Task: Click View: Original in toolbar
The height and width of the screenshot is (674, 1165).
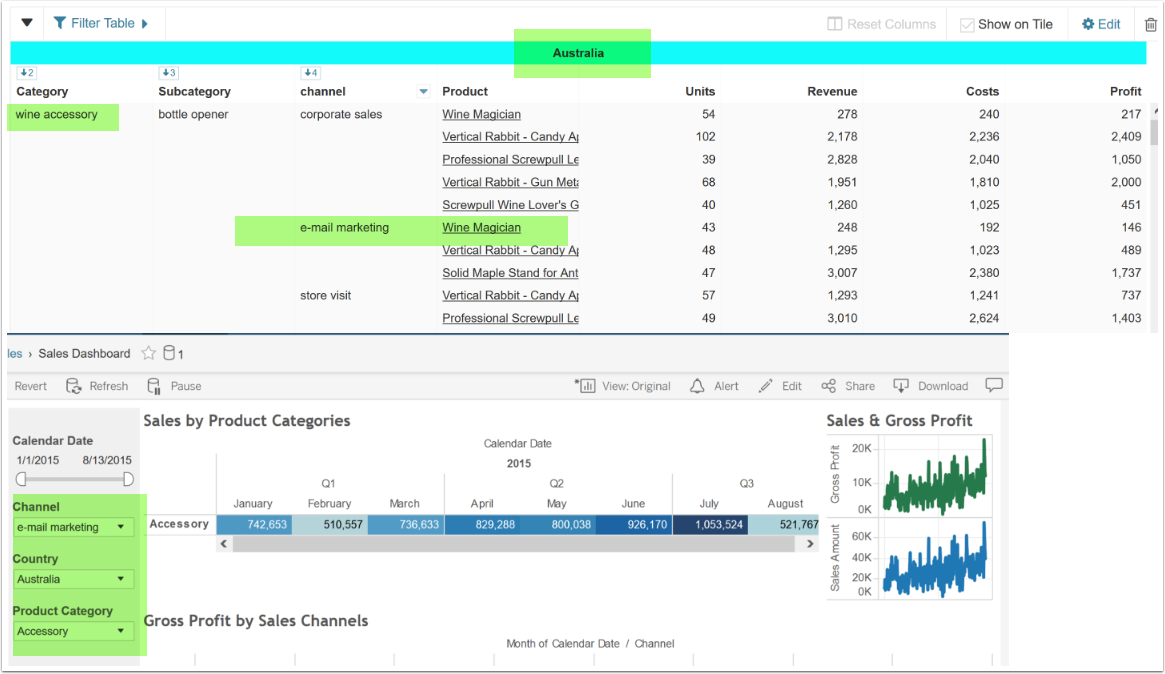Action: tap(625, 386)
